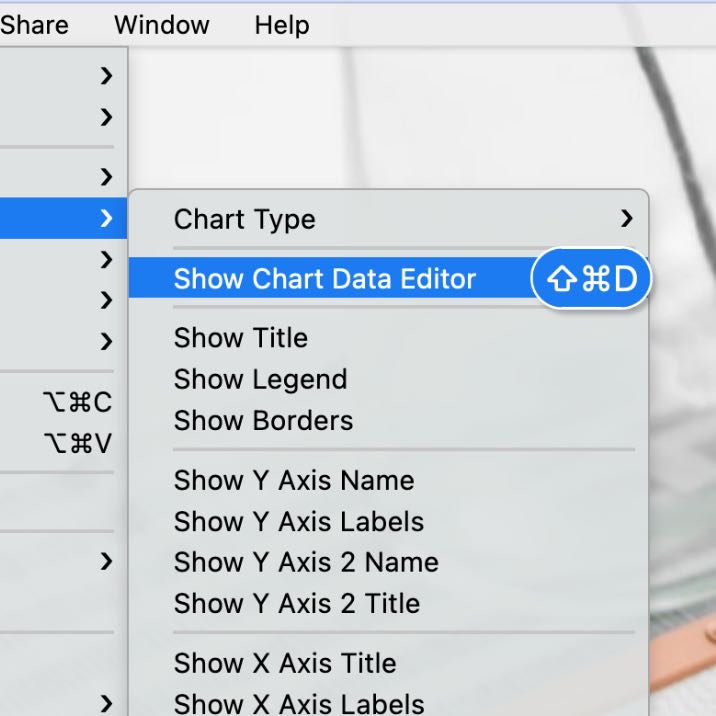Viewport: 716px width, 716px height.
Task: Select Show Y Axis 2 Name
Action: [306, 562]
